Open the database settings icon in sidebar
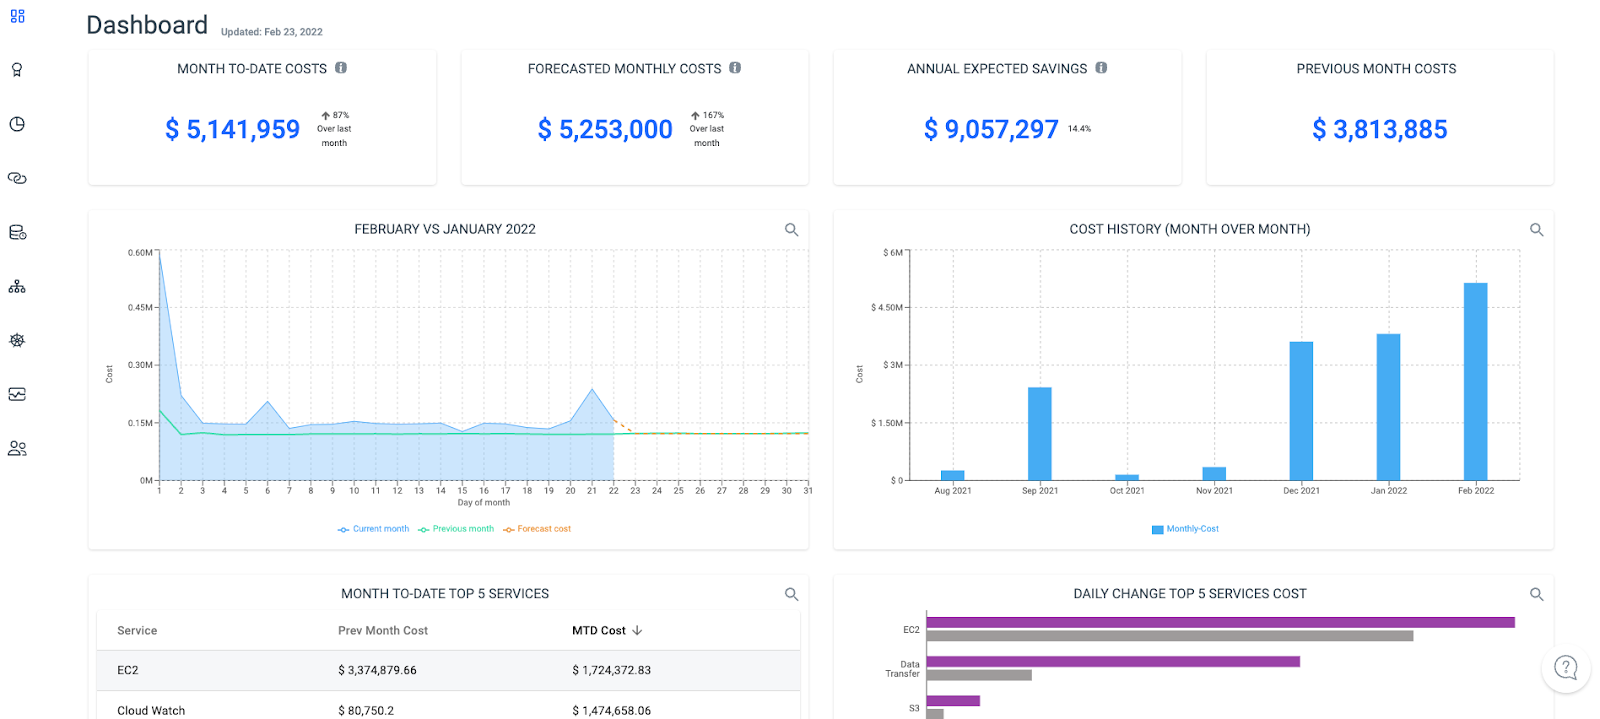Viewport: 1600px width, 719px height. (x=17, y=232)
